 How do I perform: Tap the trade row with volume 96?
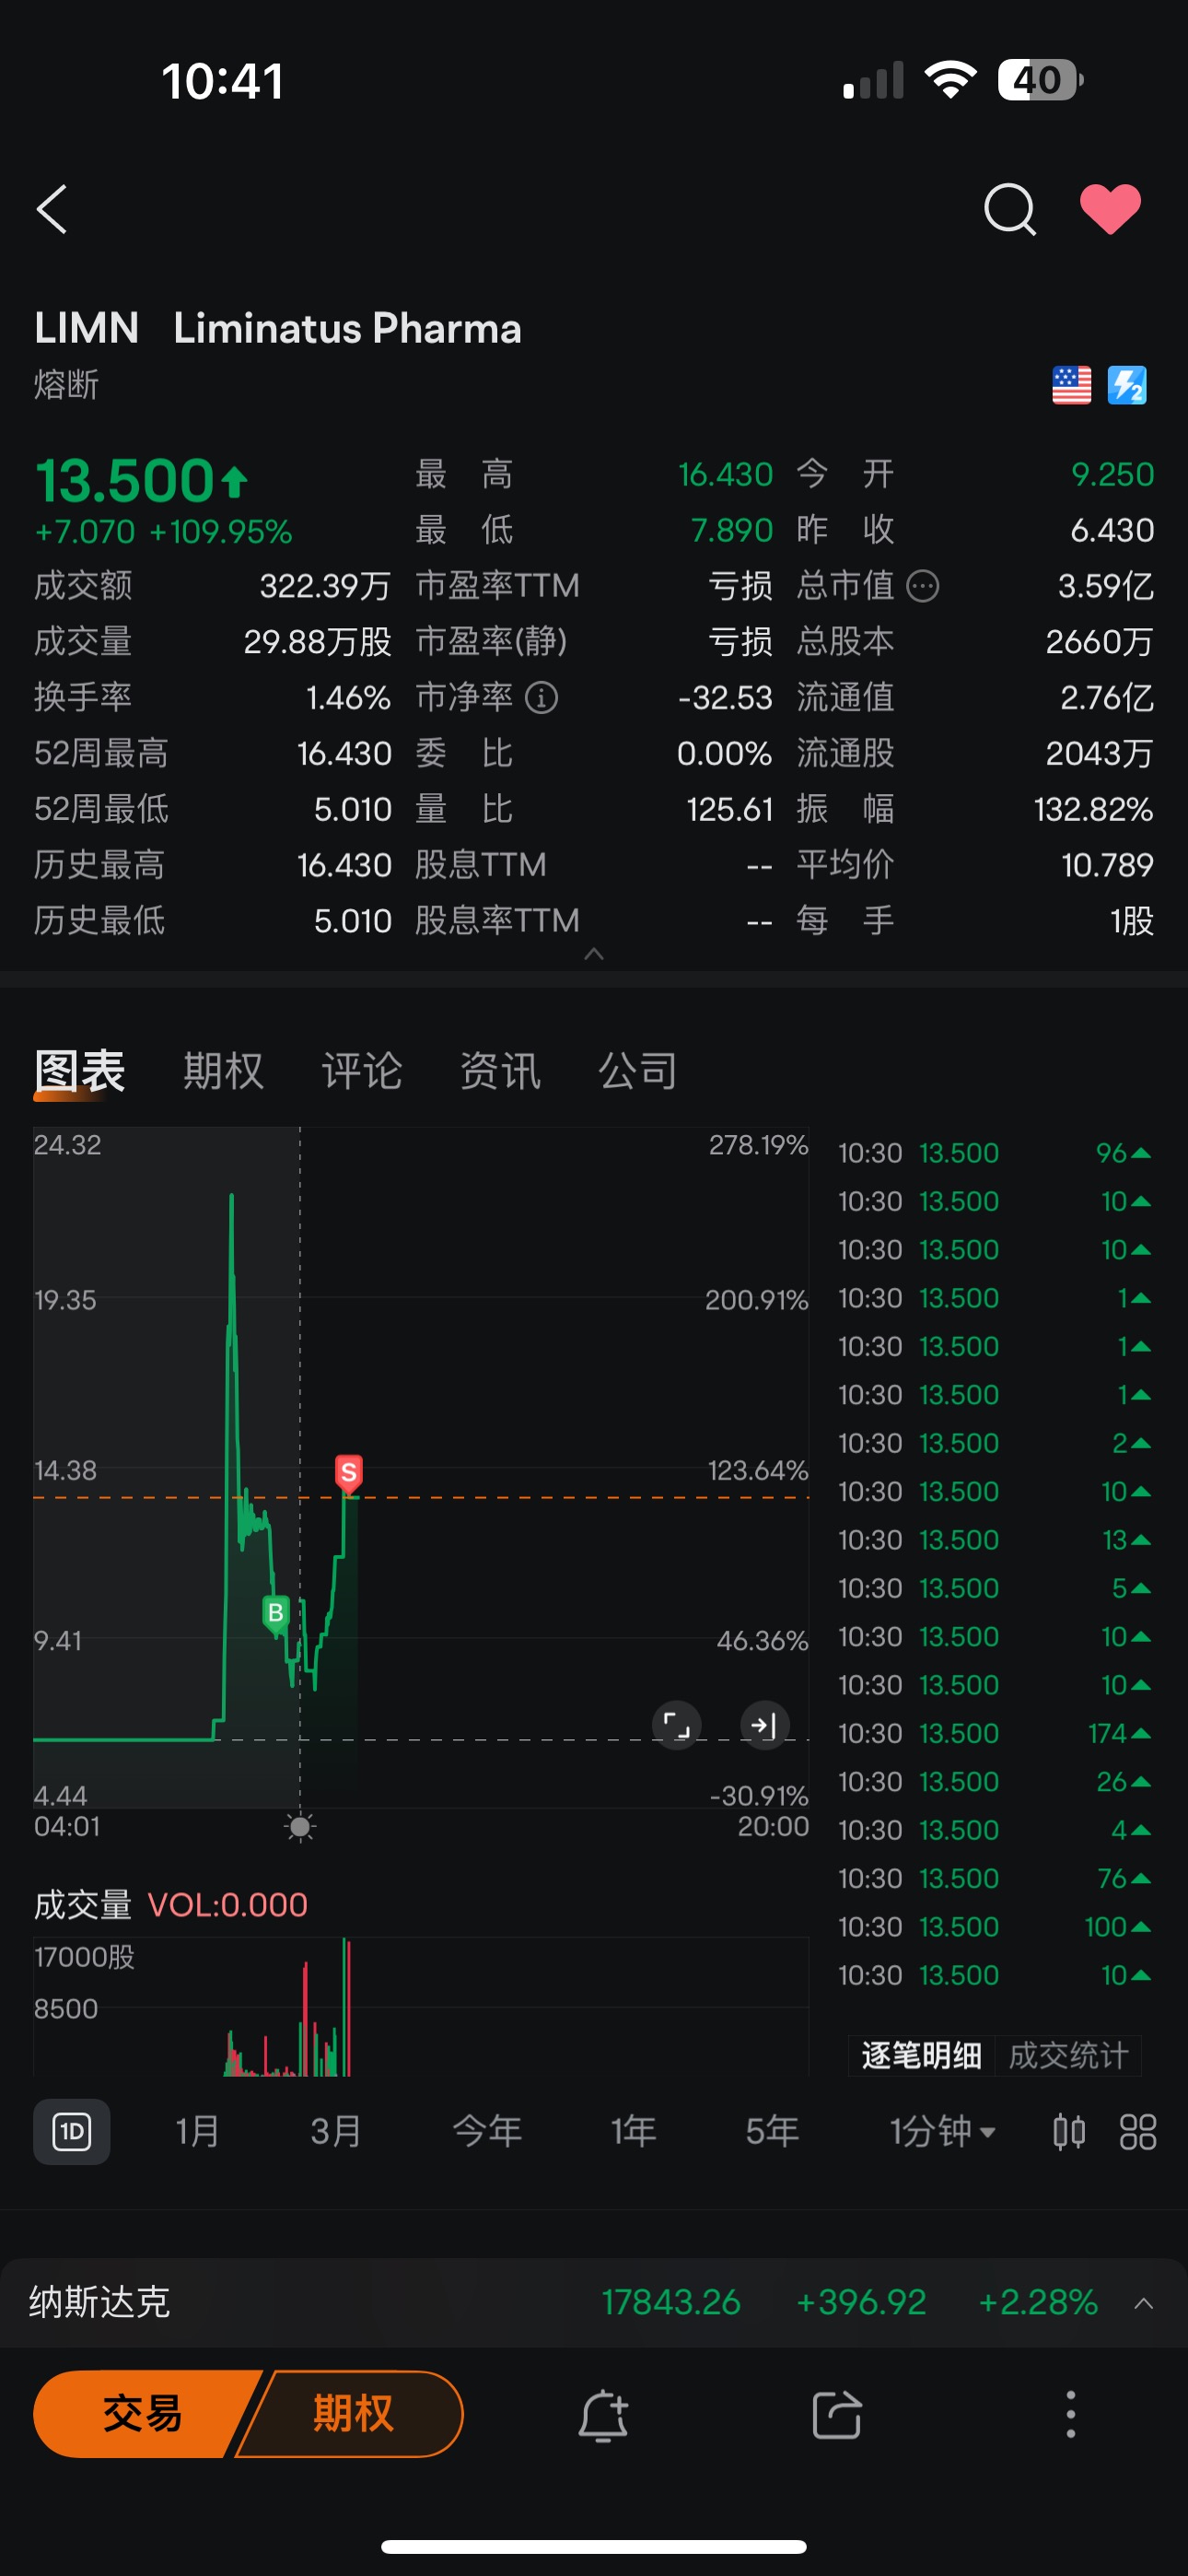(x=994, y=1153)
